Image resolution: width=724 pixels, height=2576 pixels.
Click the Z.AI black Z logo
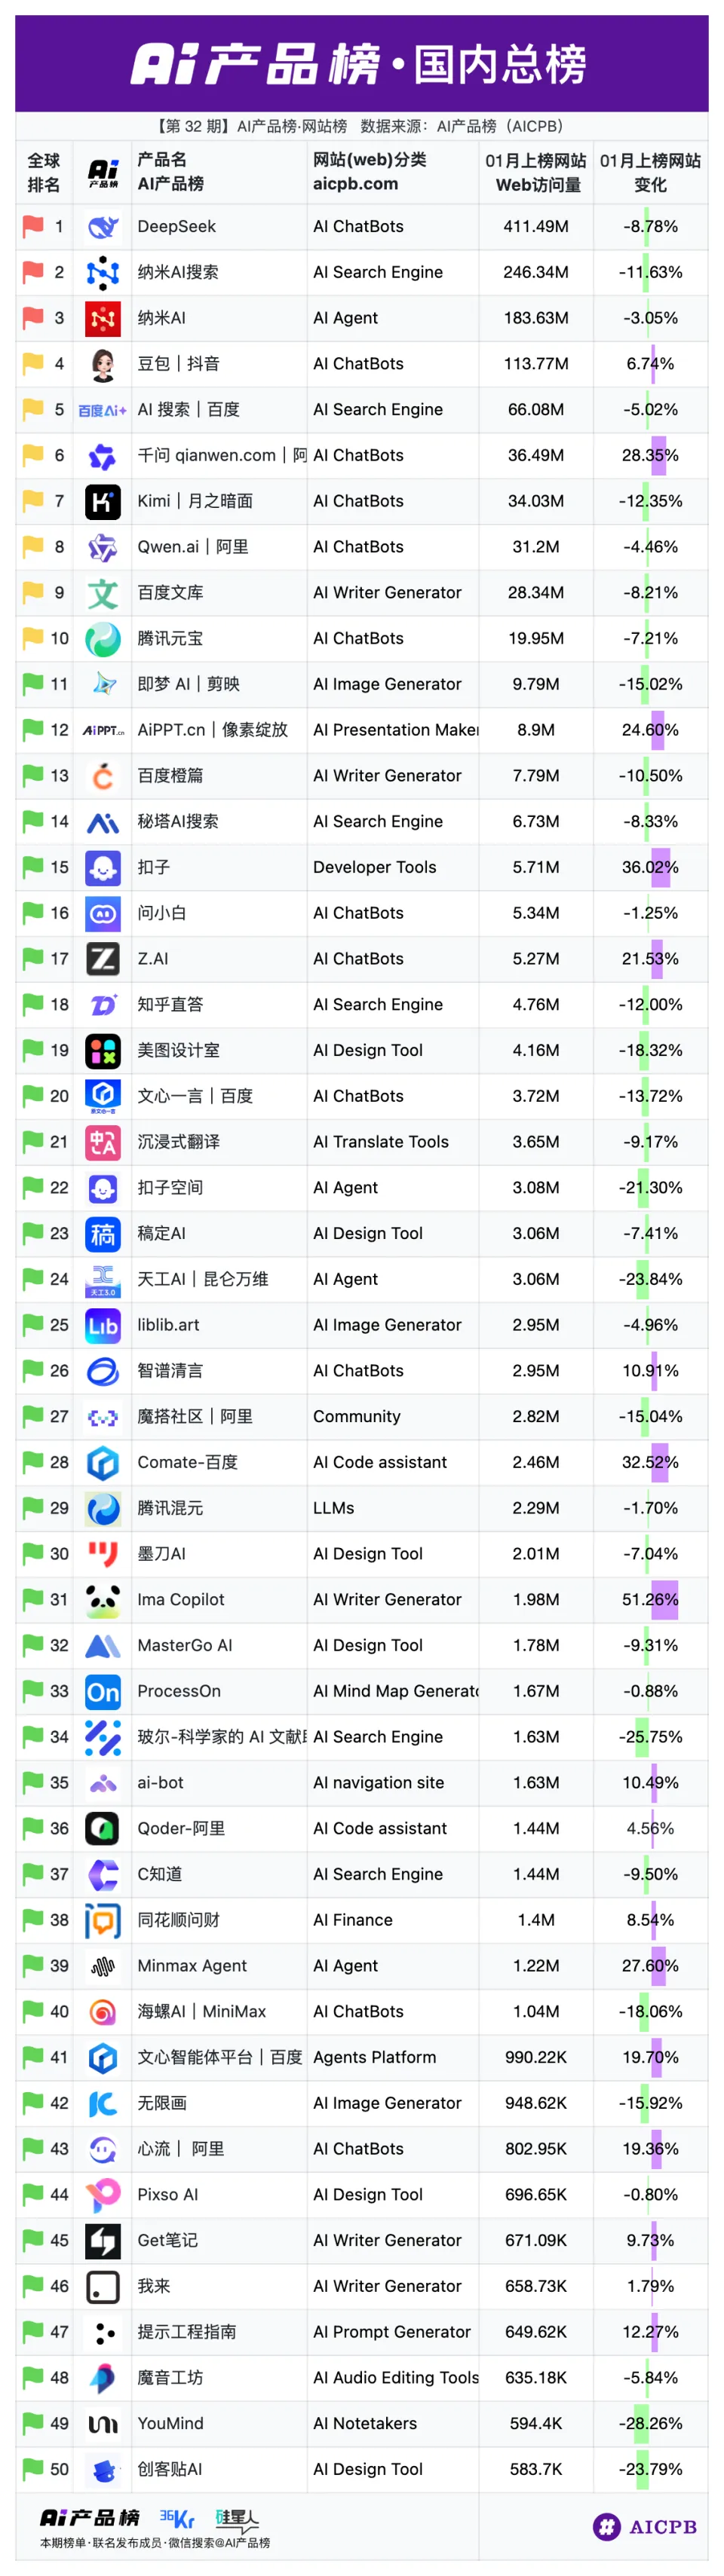103,959
